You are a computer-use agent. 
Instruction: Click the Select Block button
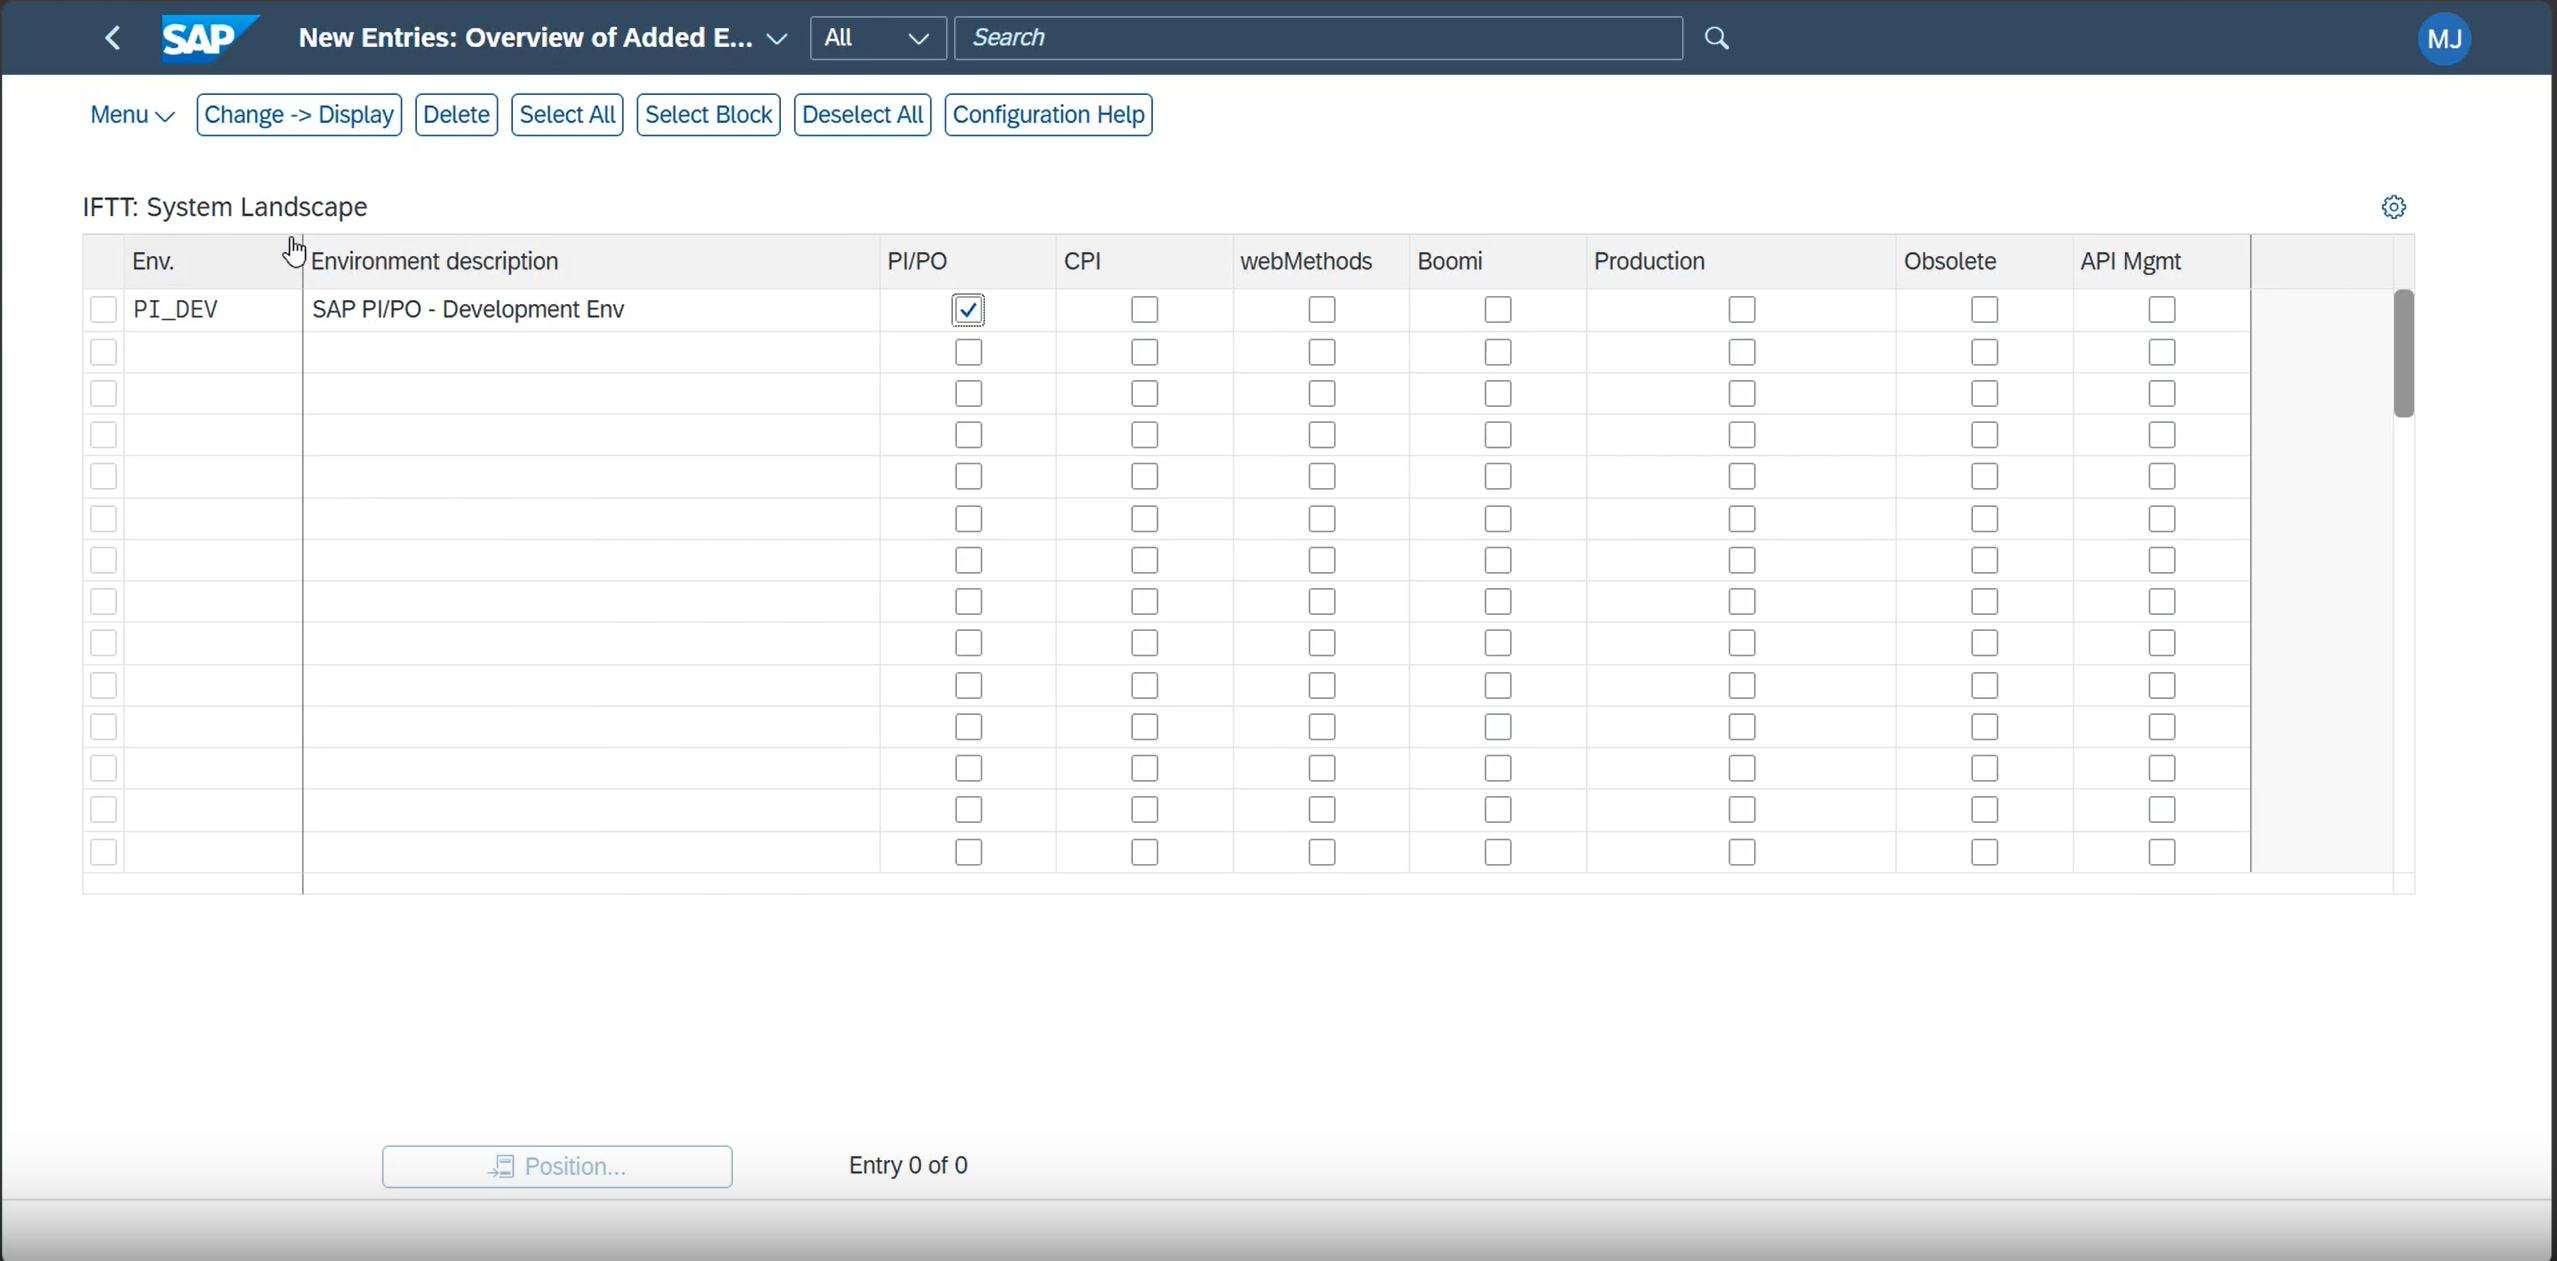coord(708,115)
